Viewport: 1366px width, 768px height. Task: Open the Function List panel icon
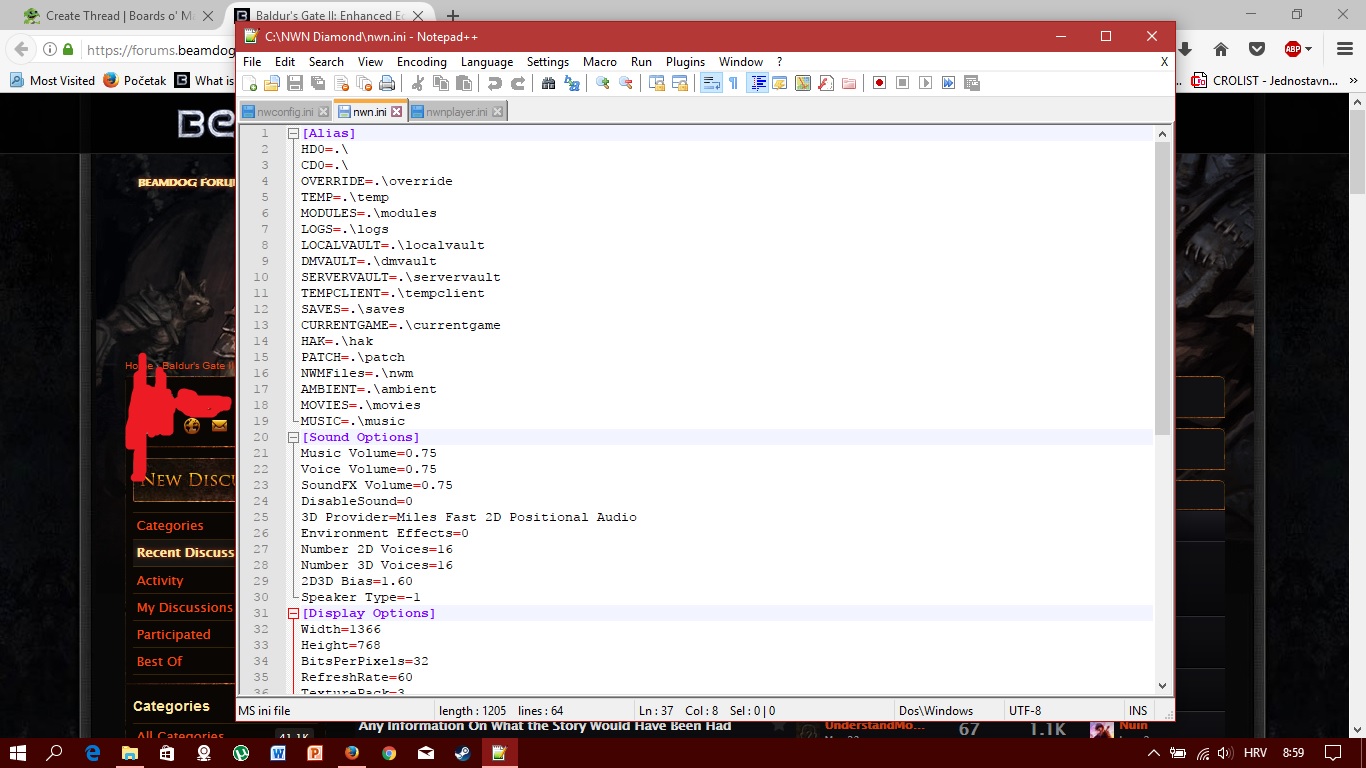pos(826,83)
